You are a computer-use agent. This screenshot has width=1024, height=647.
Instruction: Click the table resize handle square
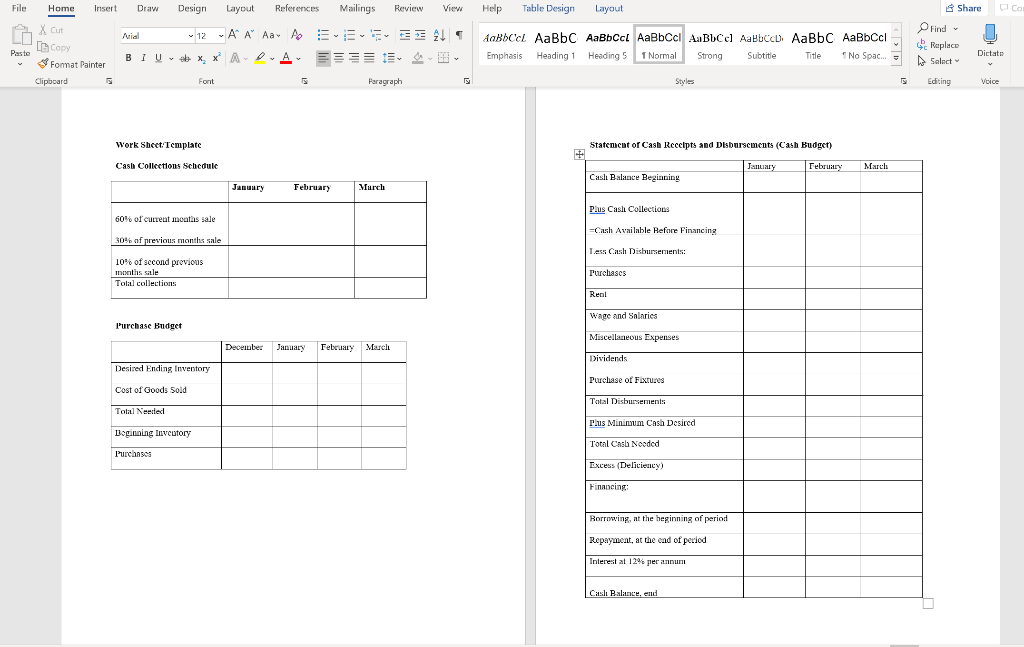[928, 603]
